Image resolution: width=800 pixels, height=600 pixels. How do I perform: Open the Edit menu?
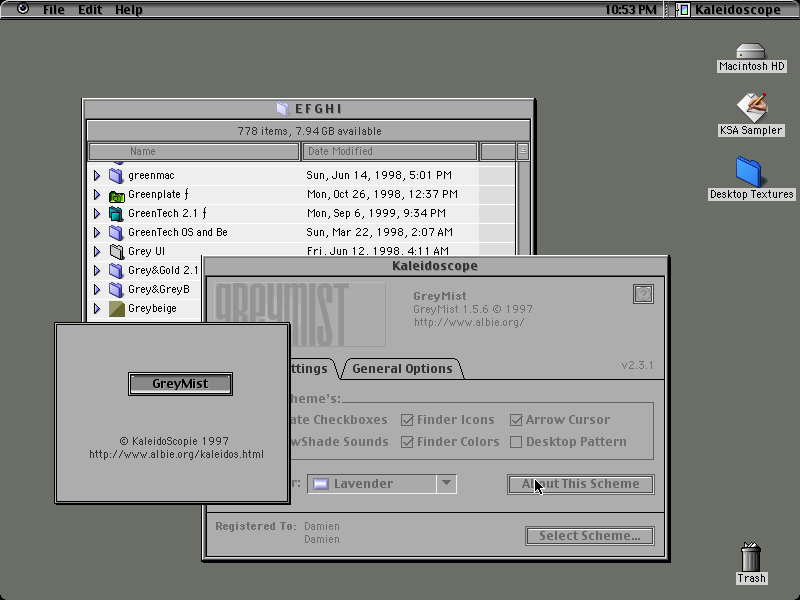point(90,10)
